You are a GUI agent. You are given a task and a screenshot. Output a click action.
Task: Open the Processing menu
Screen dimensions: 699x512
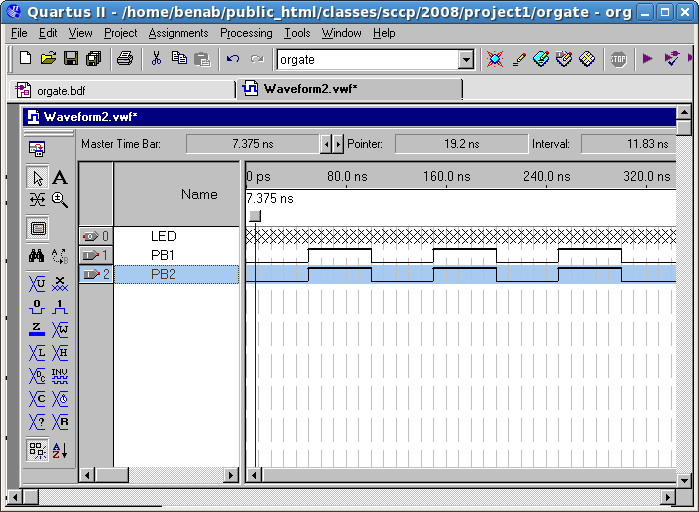[246, 33]
